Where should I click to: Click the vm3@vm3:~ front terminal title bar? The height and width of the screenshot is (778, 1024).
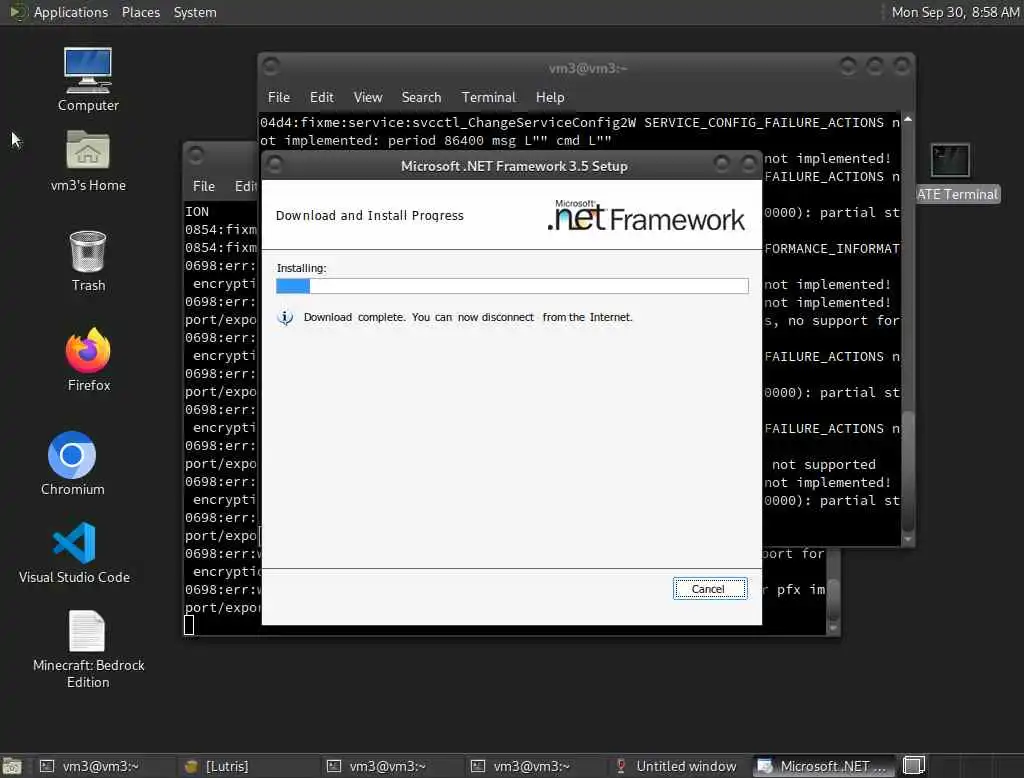tap(587, 68)
